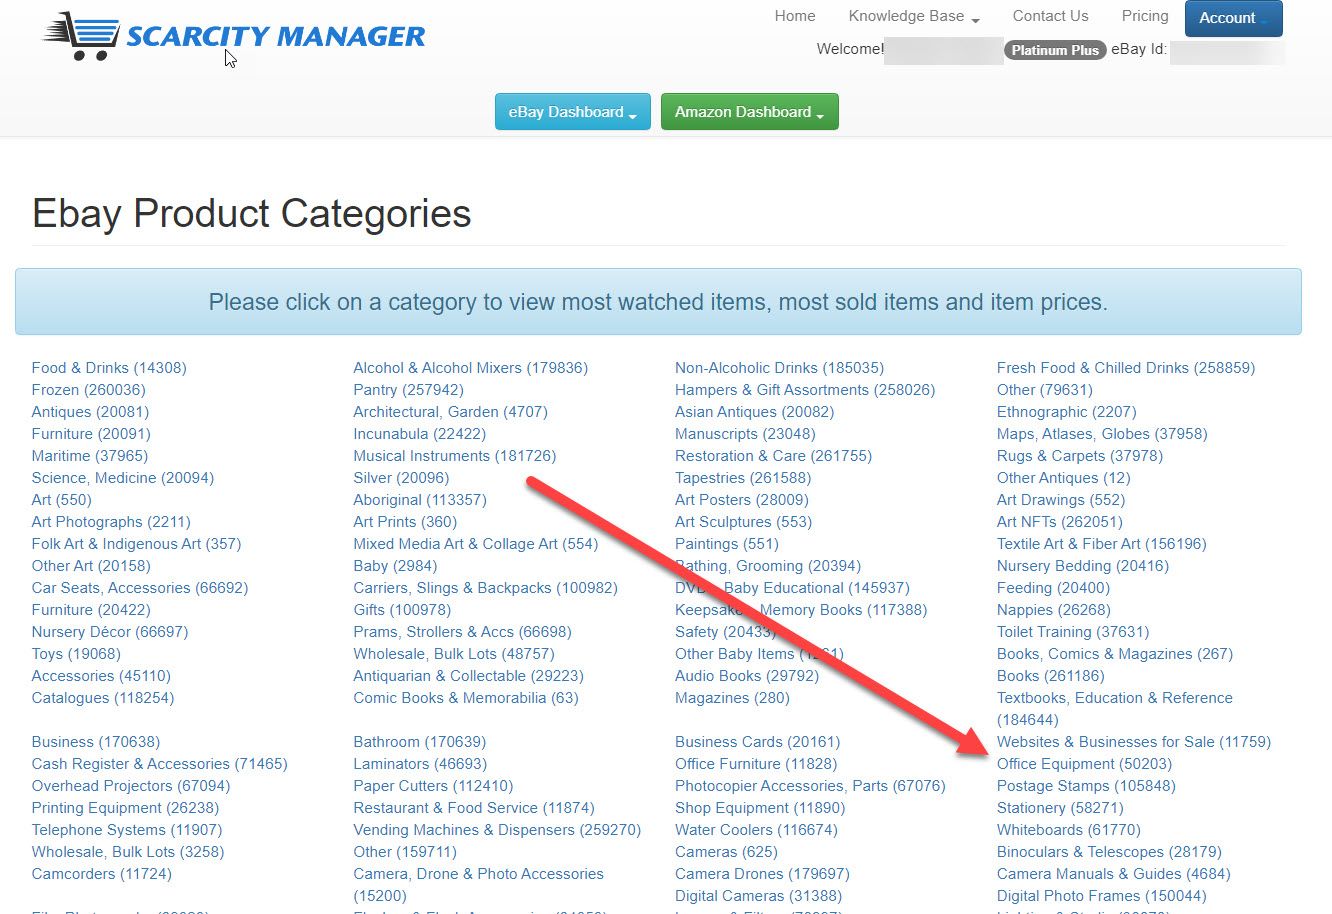Image resolution: width=1332 pixels, height=914 pixels.
Task: Open Textile Art & Fiber Art
Action: coord(1102,544)
